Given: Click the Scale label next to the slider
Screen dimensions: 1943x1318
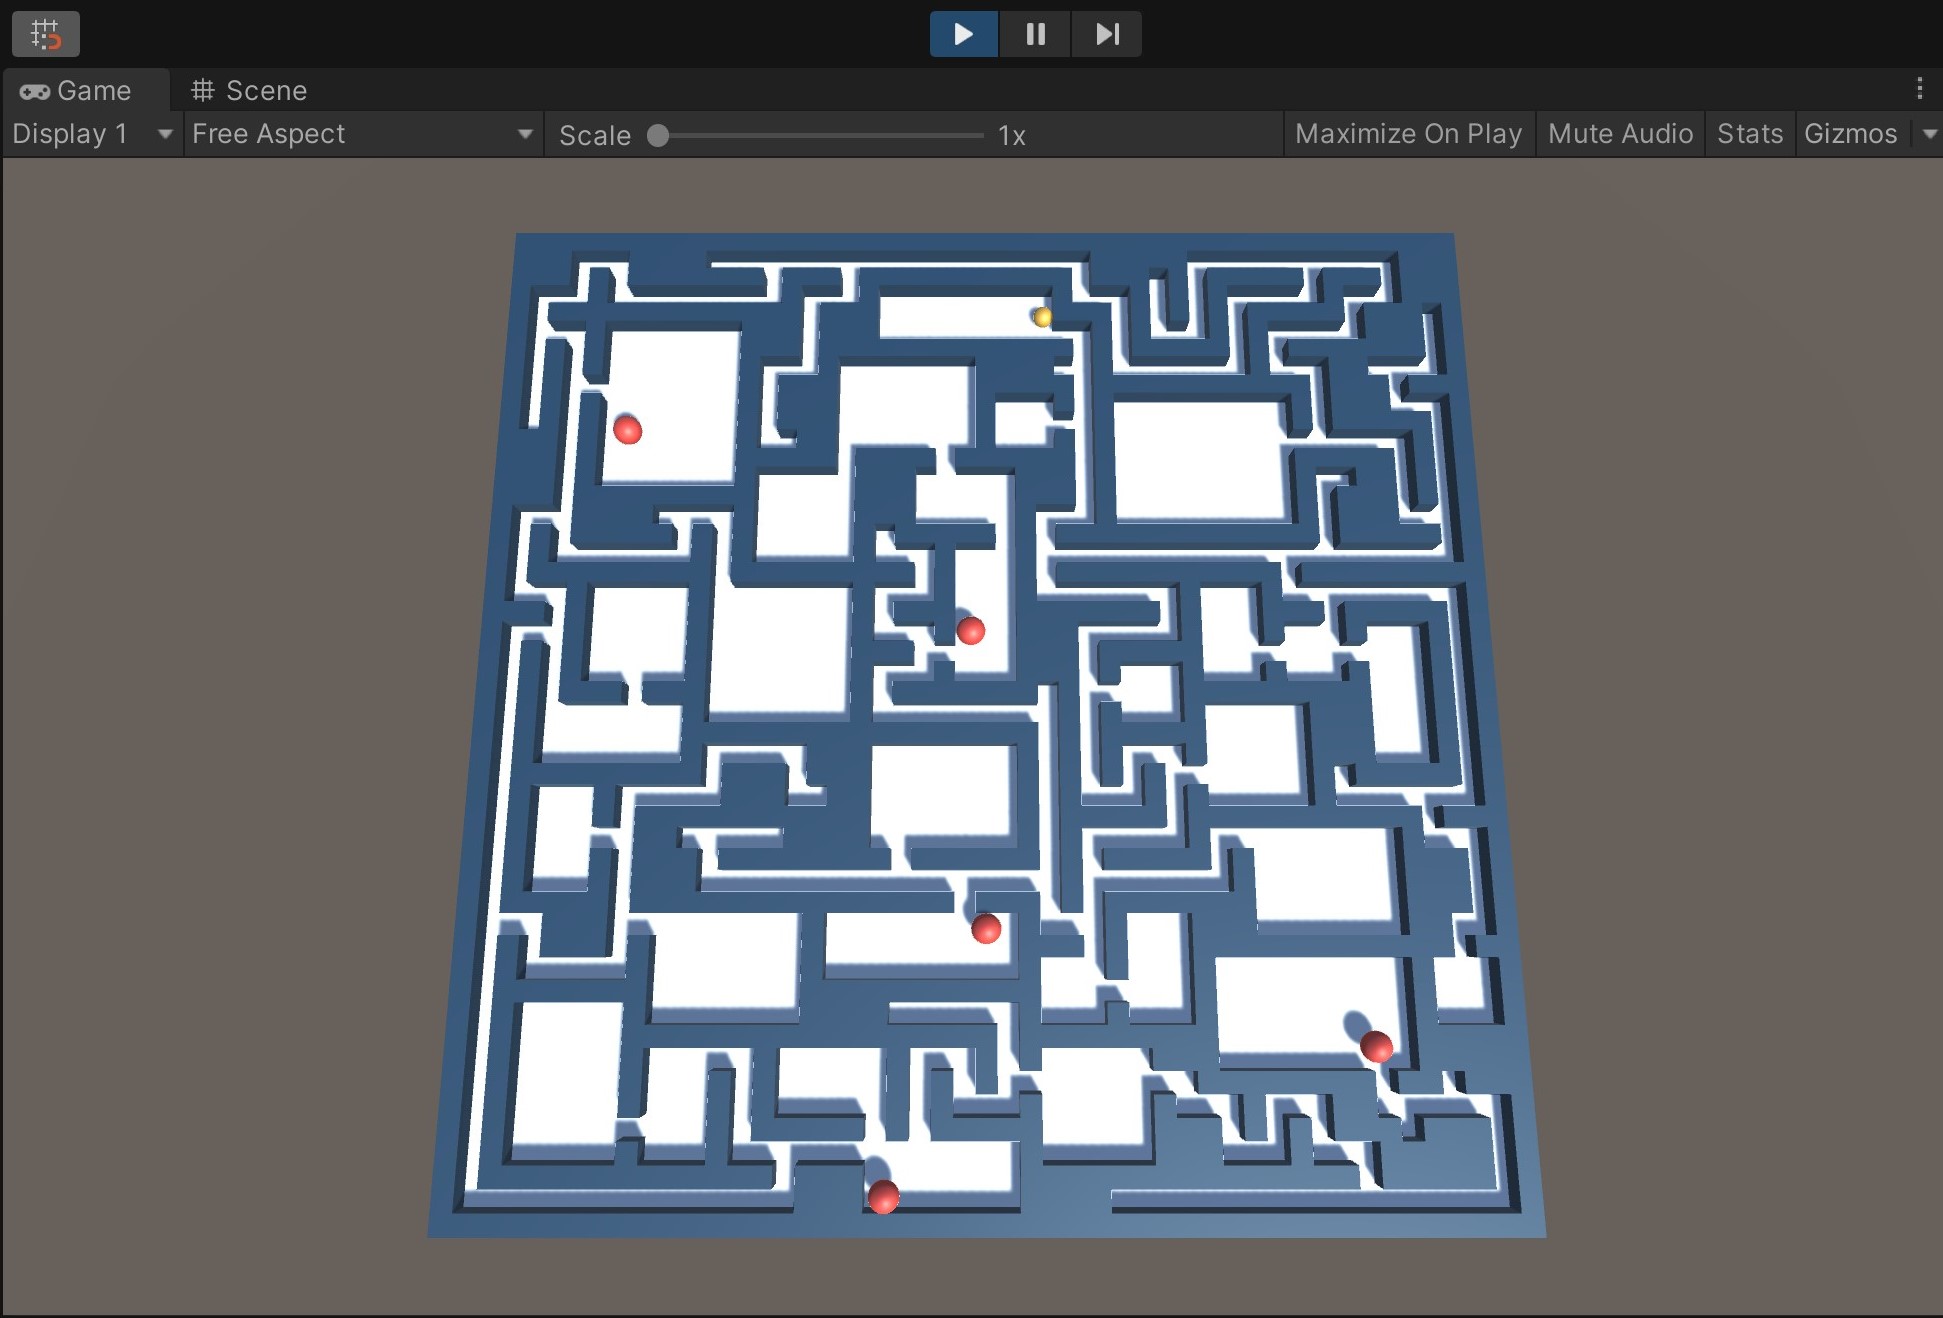Looking at the screenshot, I should tap(595, 135).
